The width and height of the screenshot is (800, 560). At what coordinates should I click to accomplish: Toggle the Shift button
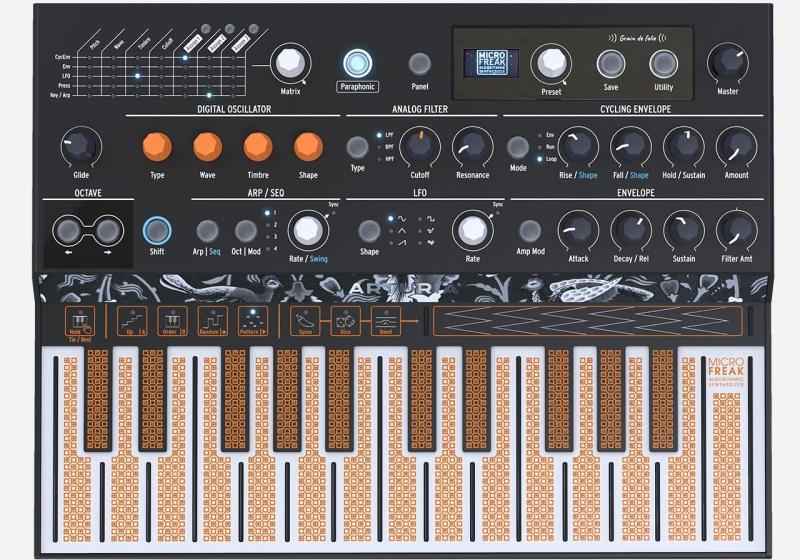[x=157, y=231]
